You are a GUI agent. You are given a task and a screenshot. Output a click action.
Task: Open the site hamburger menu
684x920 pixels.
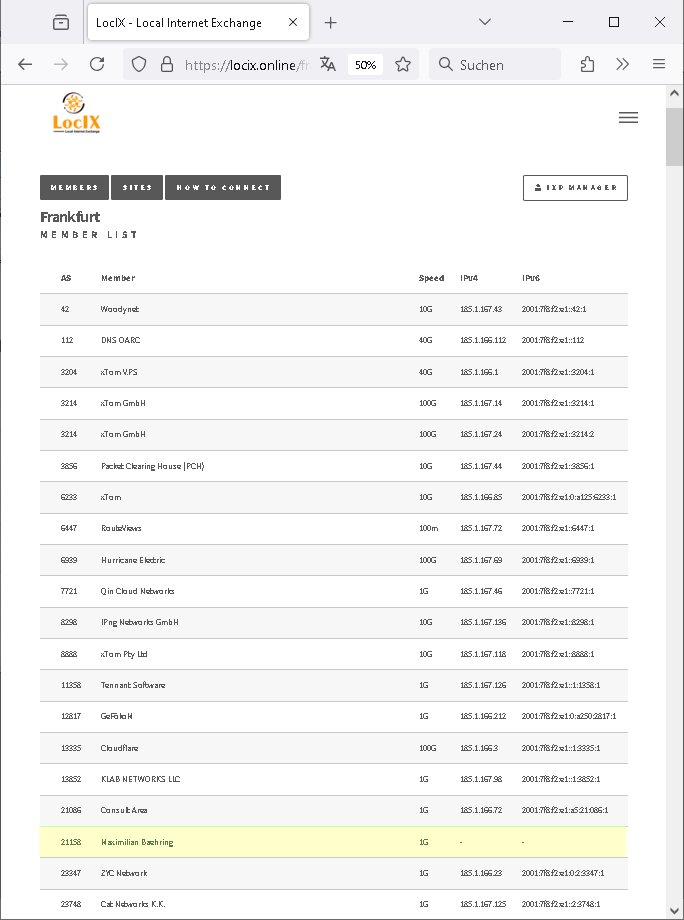[x=628, y=117]
